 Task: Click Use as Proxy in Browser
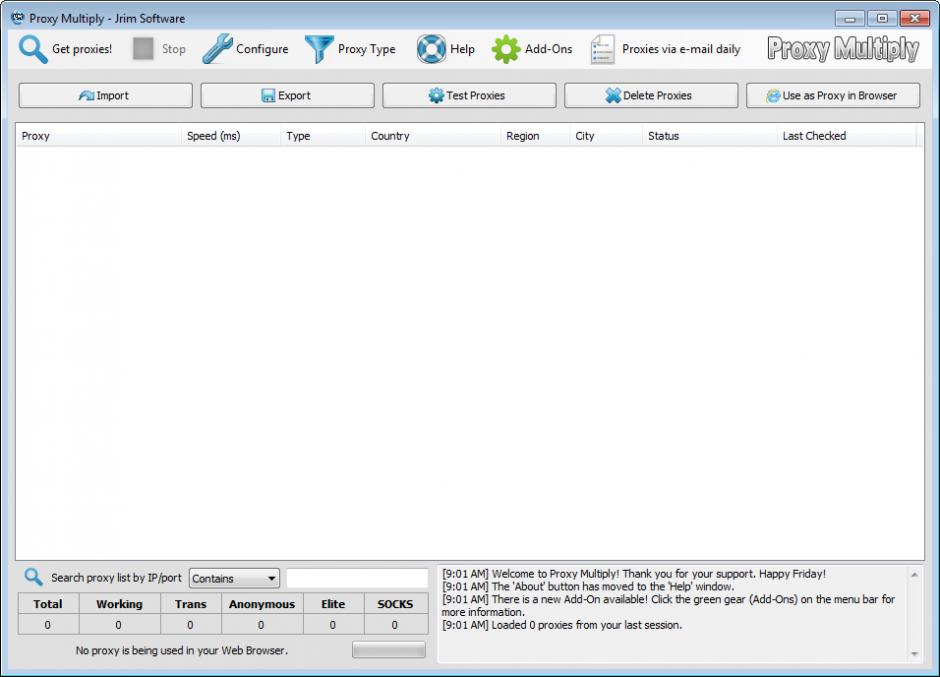click(x=832, y=96)
